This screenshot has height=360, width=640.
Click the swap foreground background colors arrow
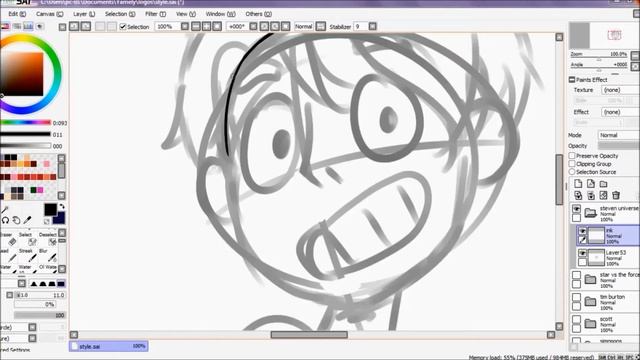click(x=62, y=206)
